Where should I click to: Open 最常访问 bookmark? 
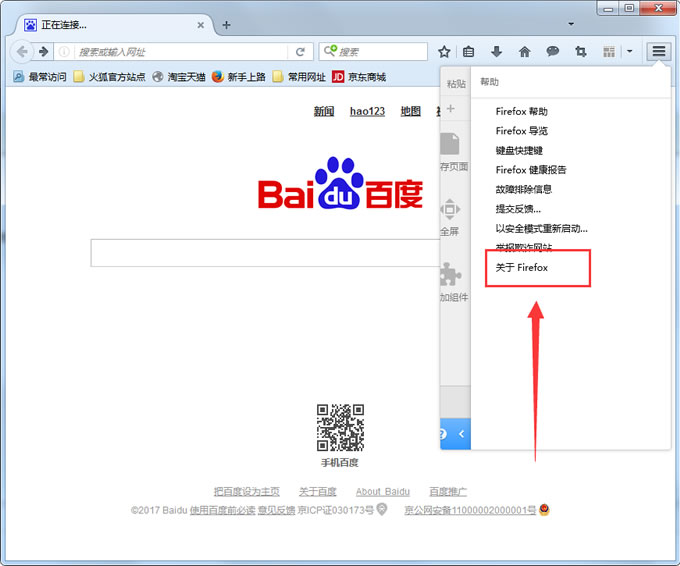point(39,77)
